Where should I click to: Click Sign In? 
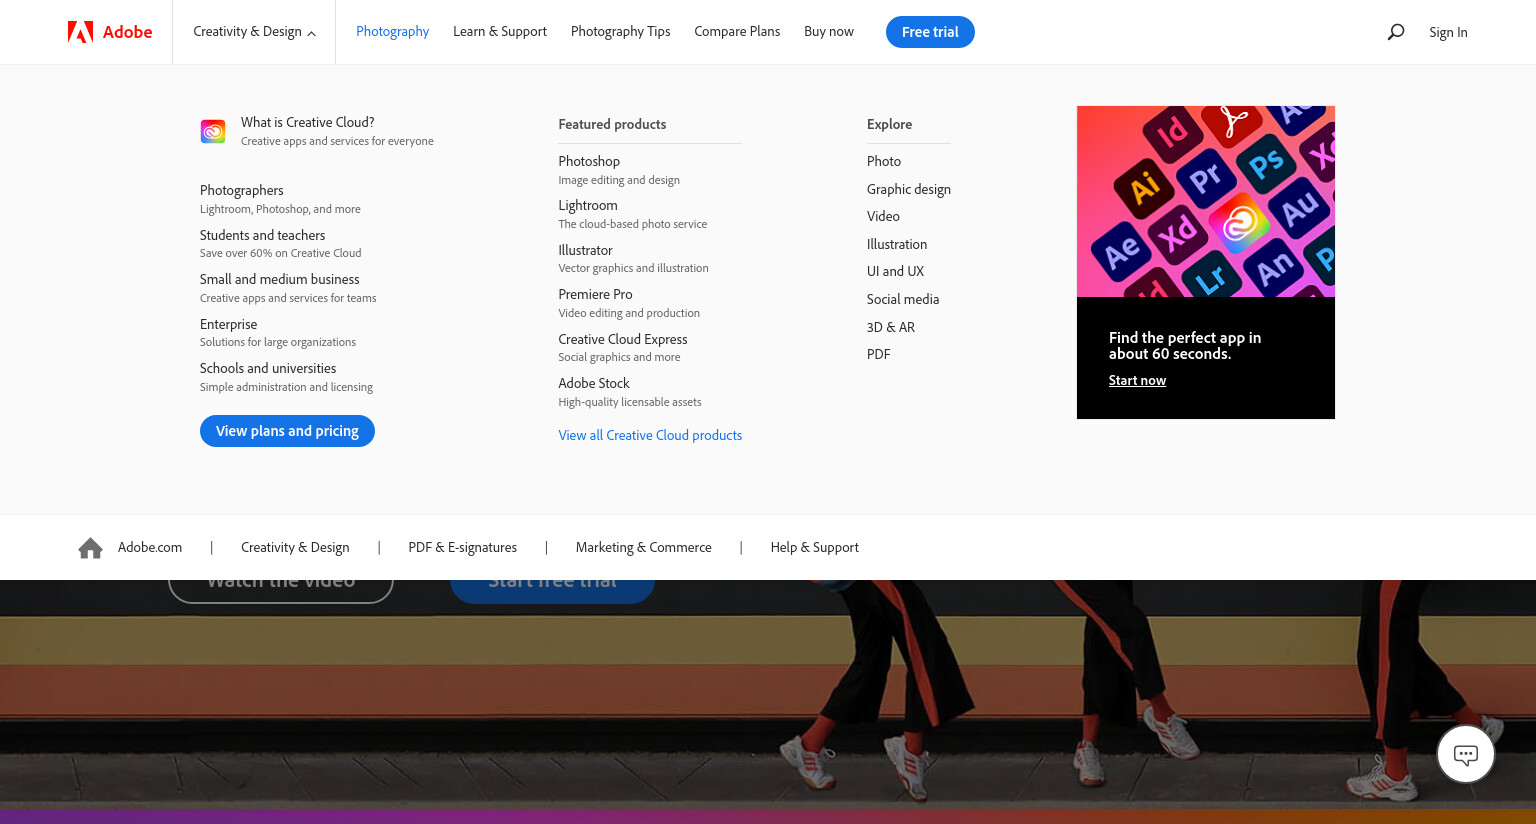[1448, 32]
